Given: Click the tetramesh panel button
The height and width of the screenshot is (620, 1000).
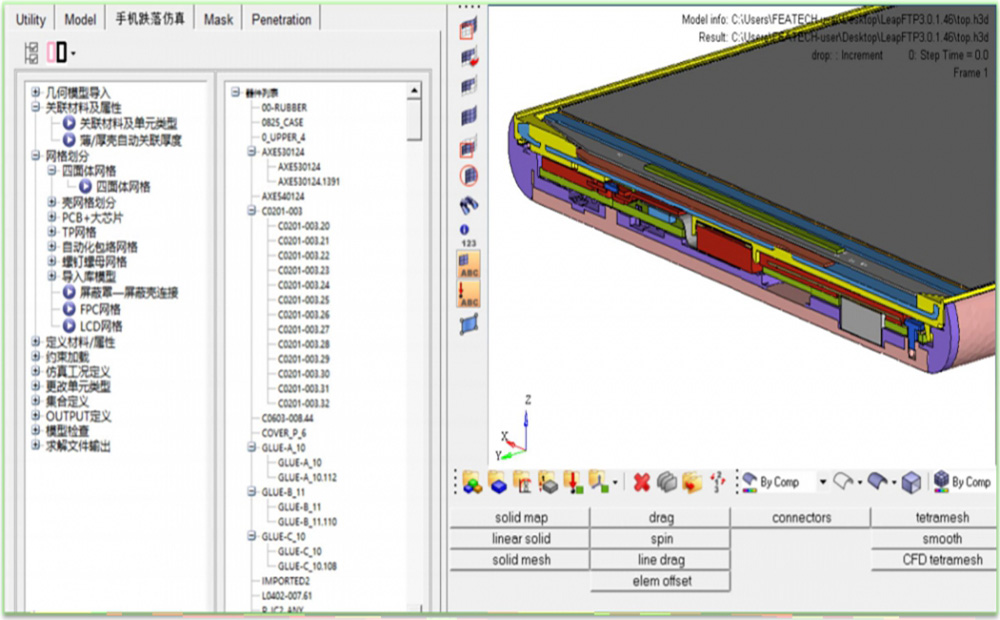Looking at the screenshot, I should pyautogui.click(x=942, y=518).
